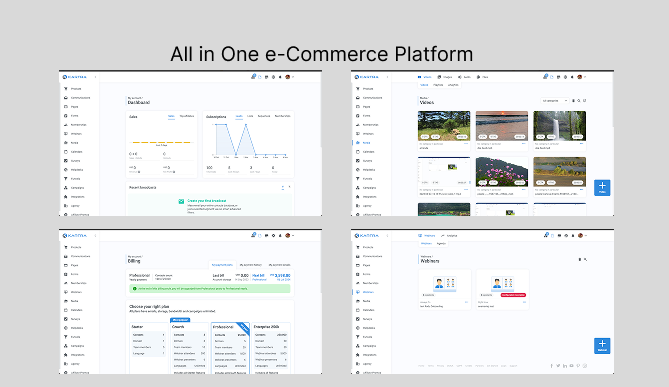Open the Analytics sub-tab in Videos panel
Screen dimensions: 669x387
(x=453, y=85)
